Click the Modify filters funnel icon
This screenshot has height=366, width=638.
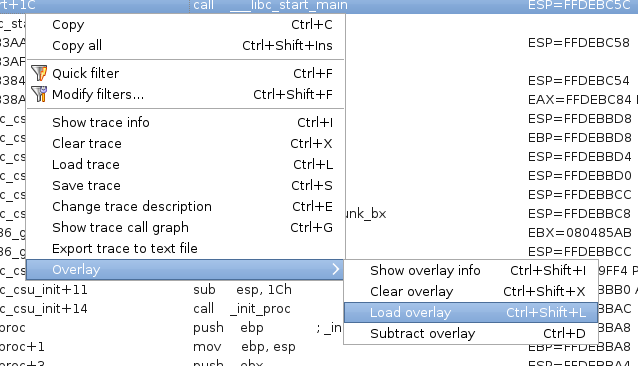tap(39, 94)
